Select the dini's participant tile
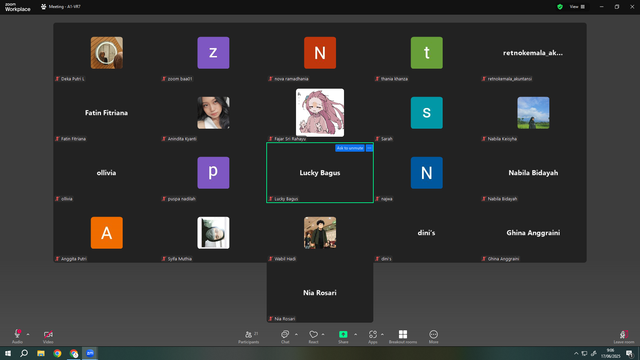 point(427,233)
